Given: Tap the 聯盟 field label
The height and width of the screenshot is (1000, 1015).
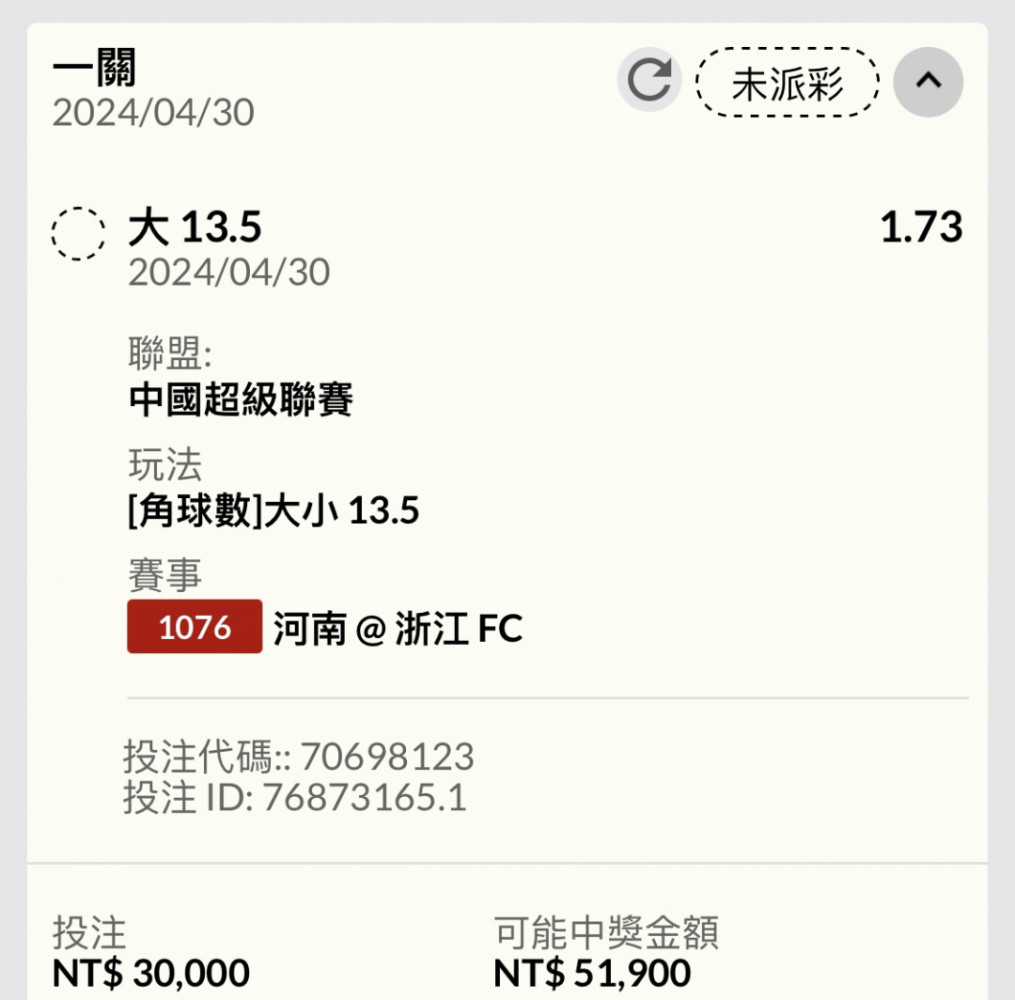Looking at the screenshot, I should coord(170,353).
